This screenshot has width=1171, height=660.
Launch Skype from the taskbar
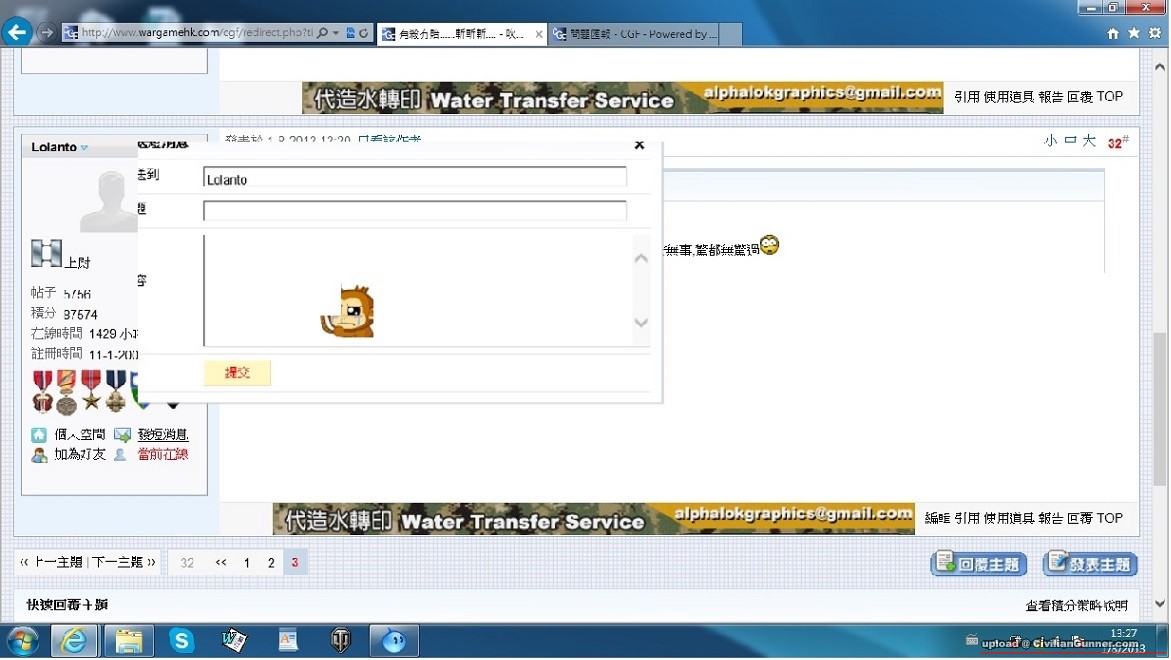tap(181, 640)
